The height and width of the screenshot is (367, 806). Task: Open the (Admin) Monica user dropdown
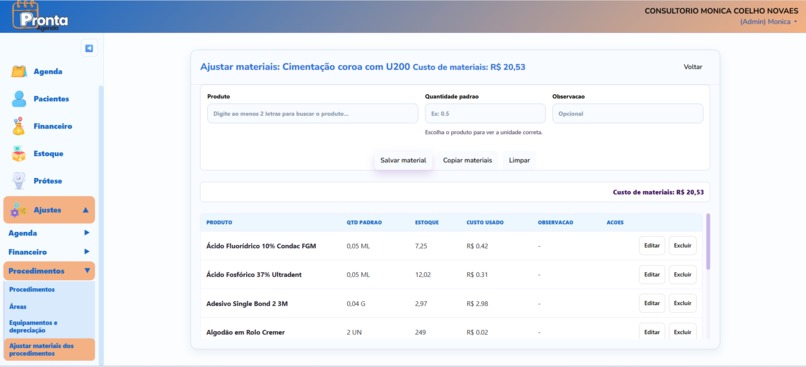pos(768,22)
